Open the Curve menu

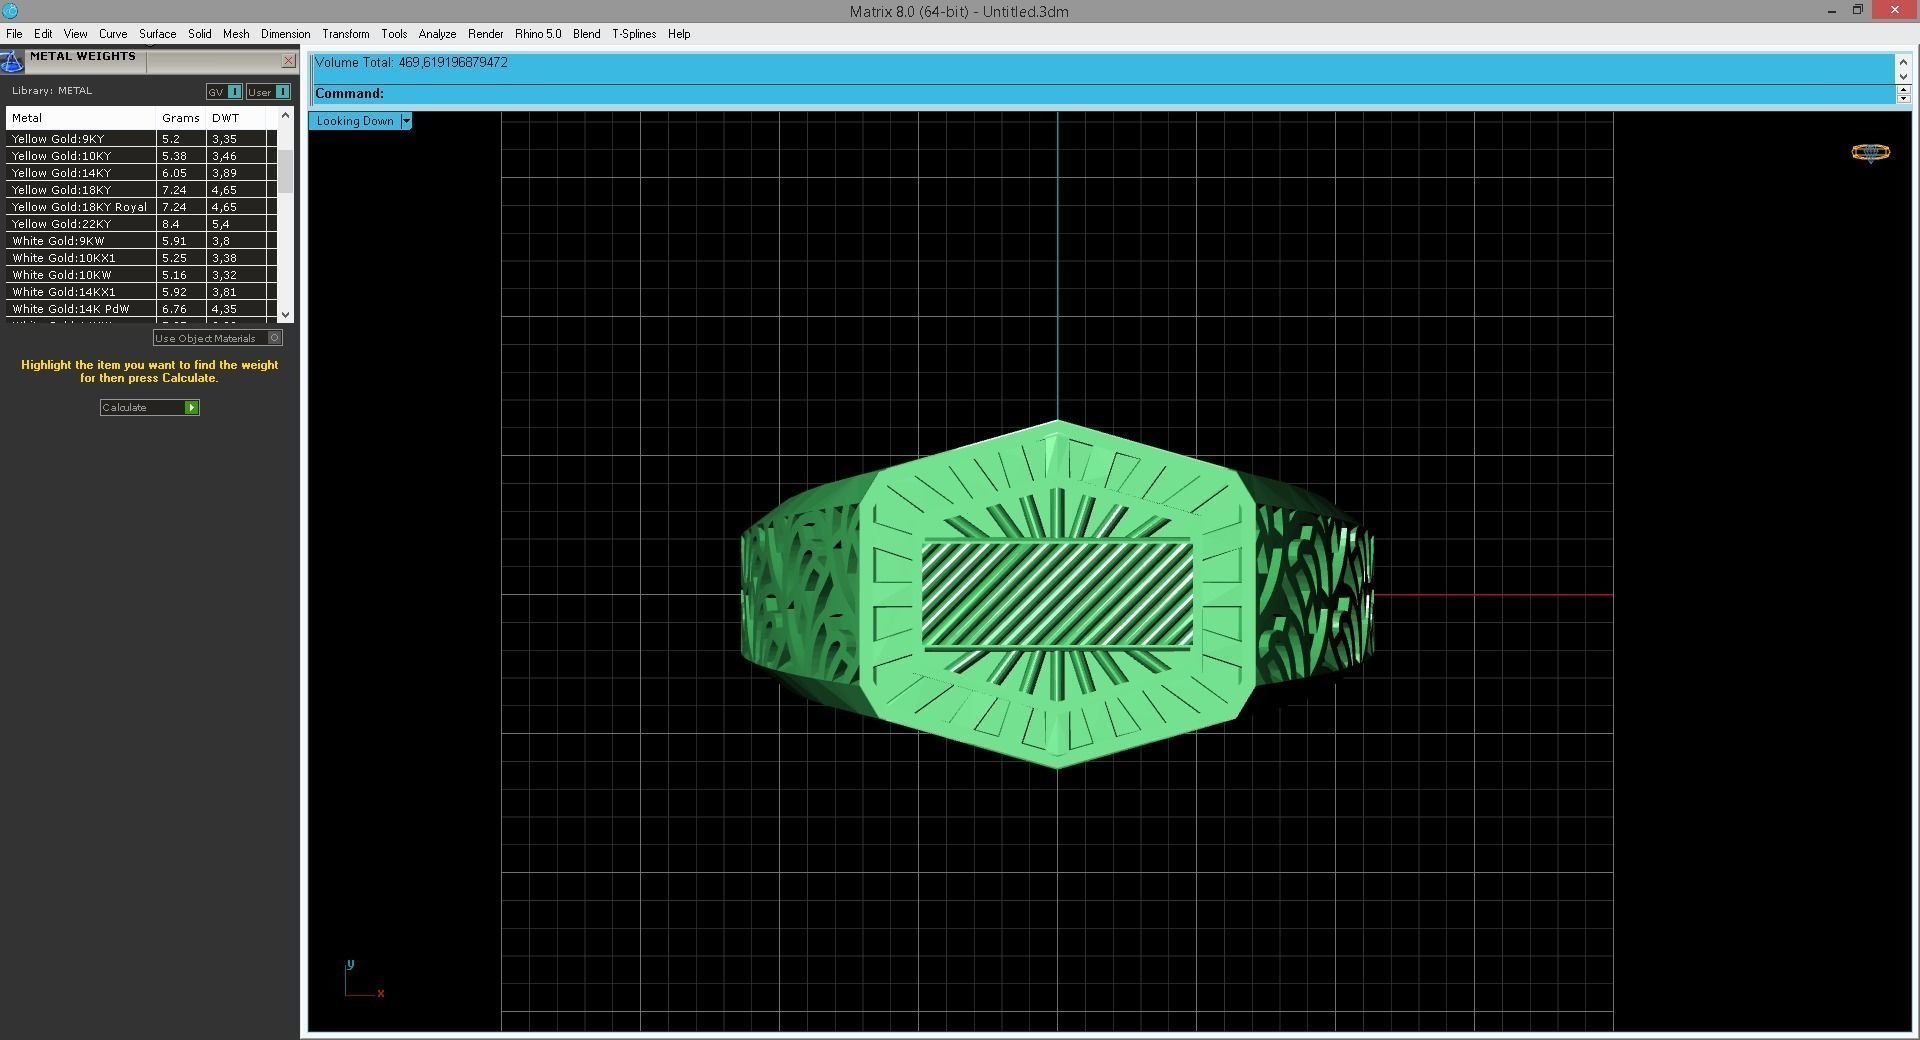pos(113,34)
